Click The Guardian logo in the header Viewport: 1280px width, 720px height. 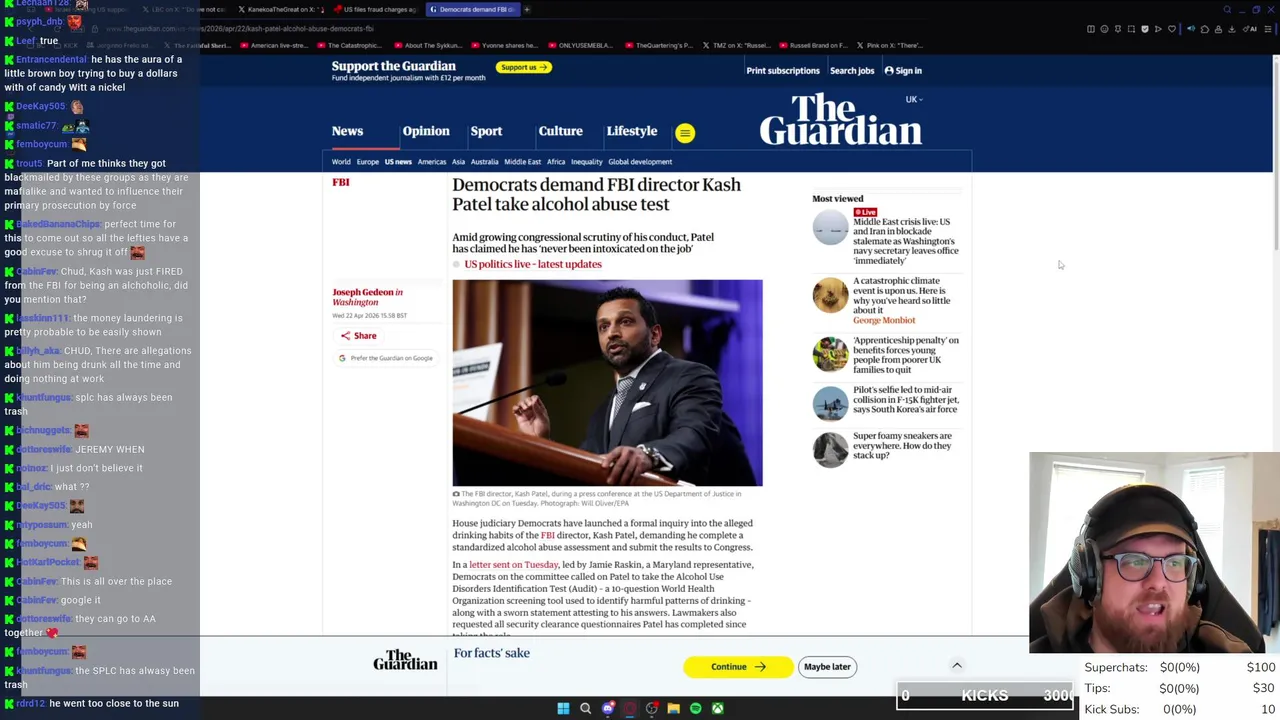840,120
